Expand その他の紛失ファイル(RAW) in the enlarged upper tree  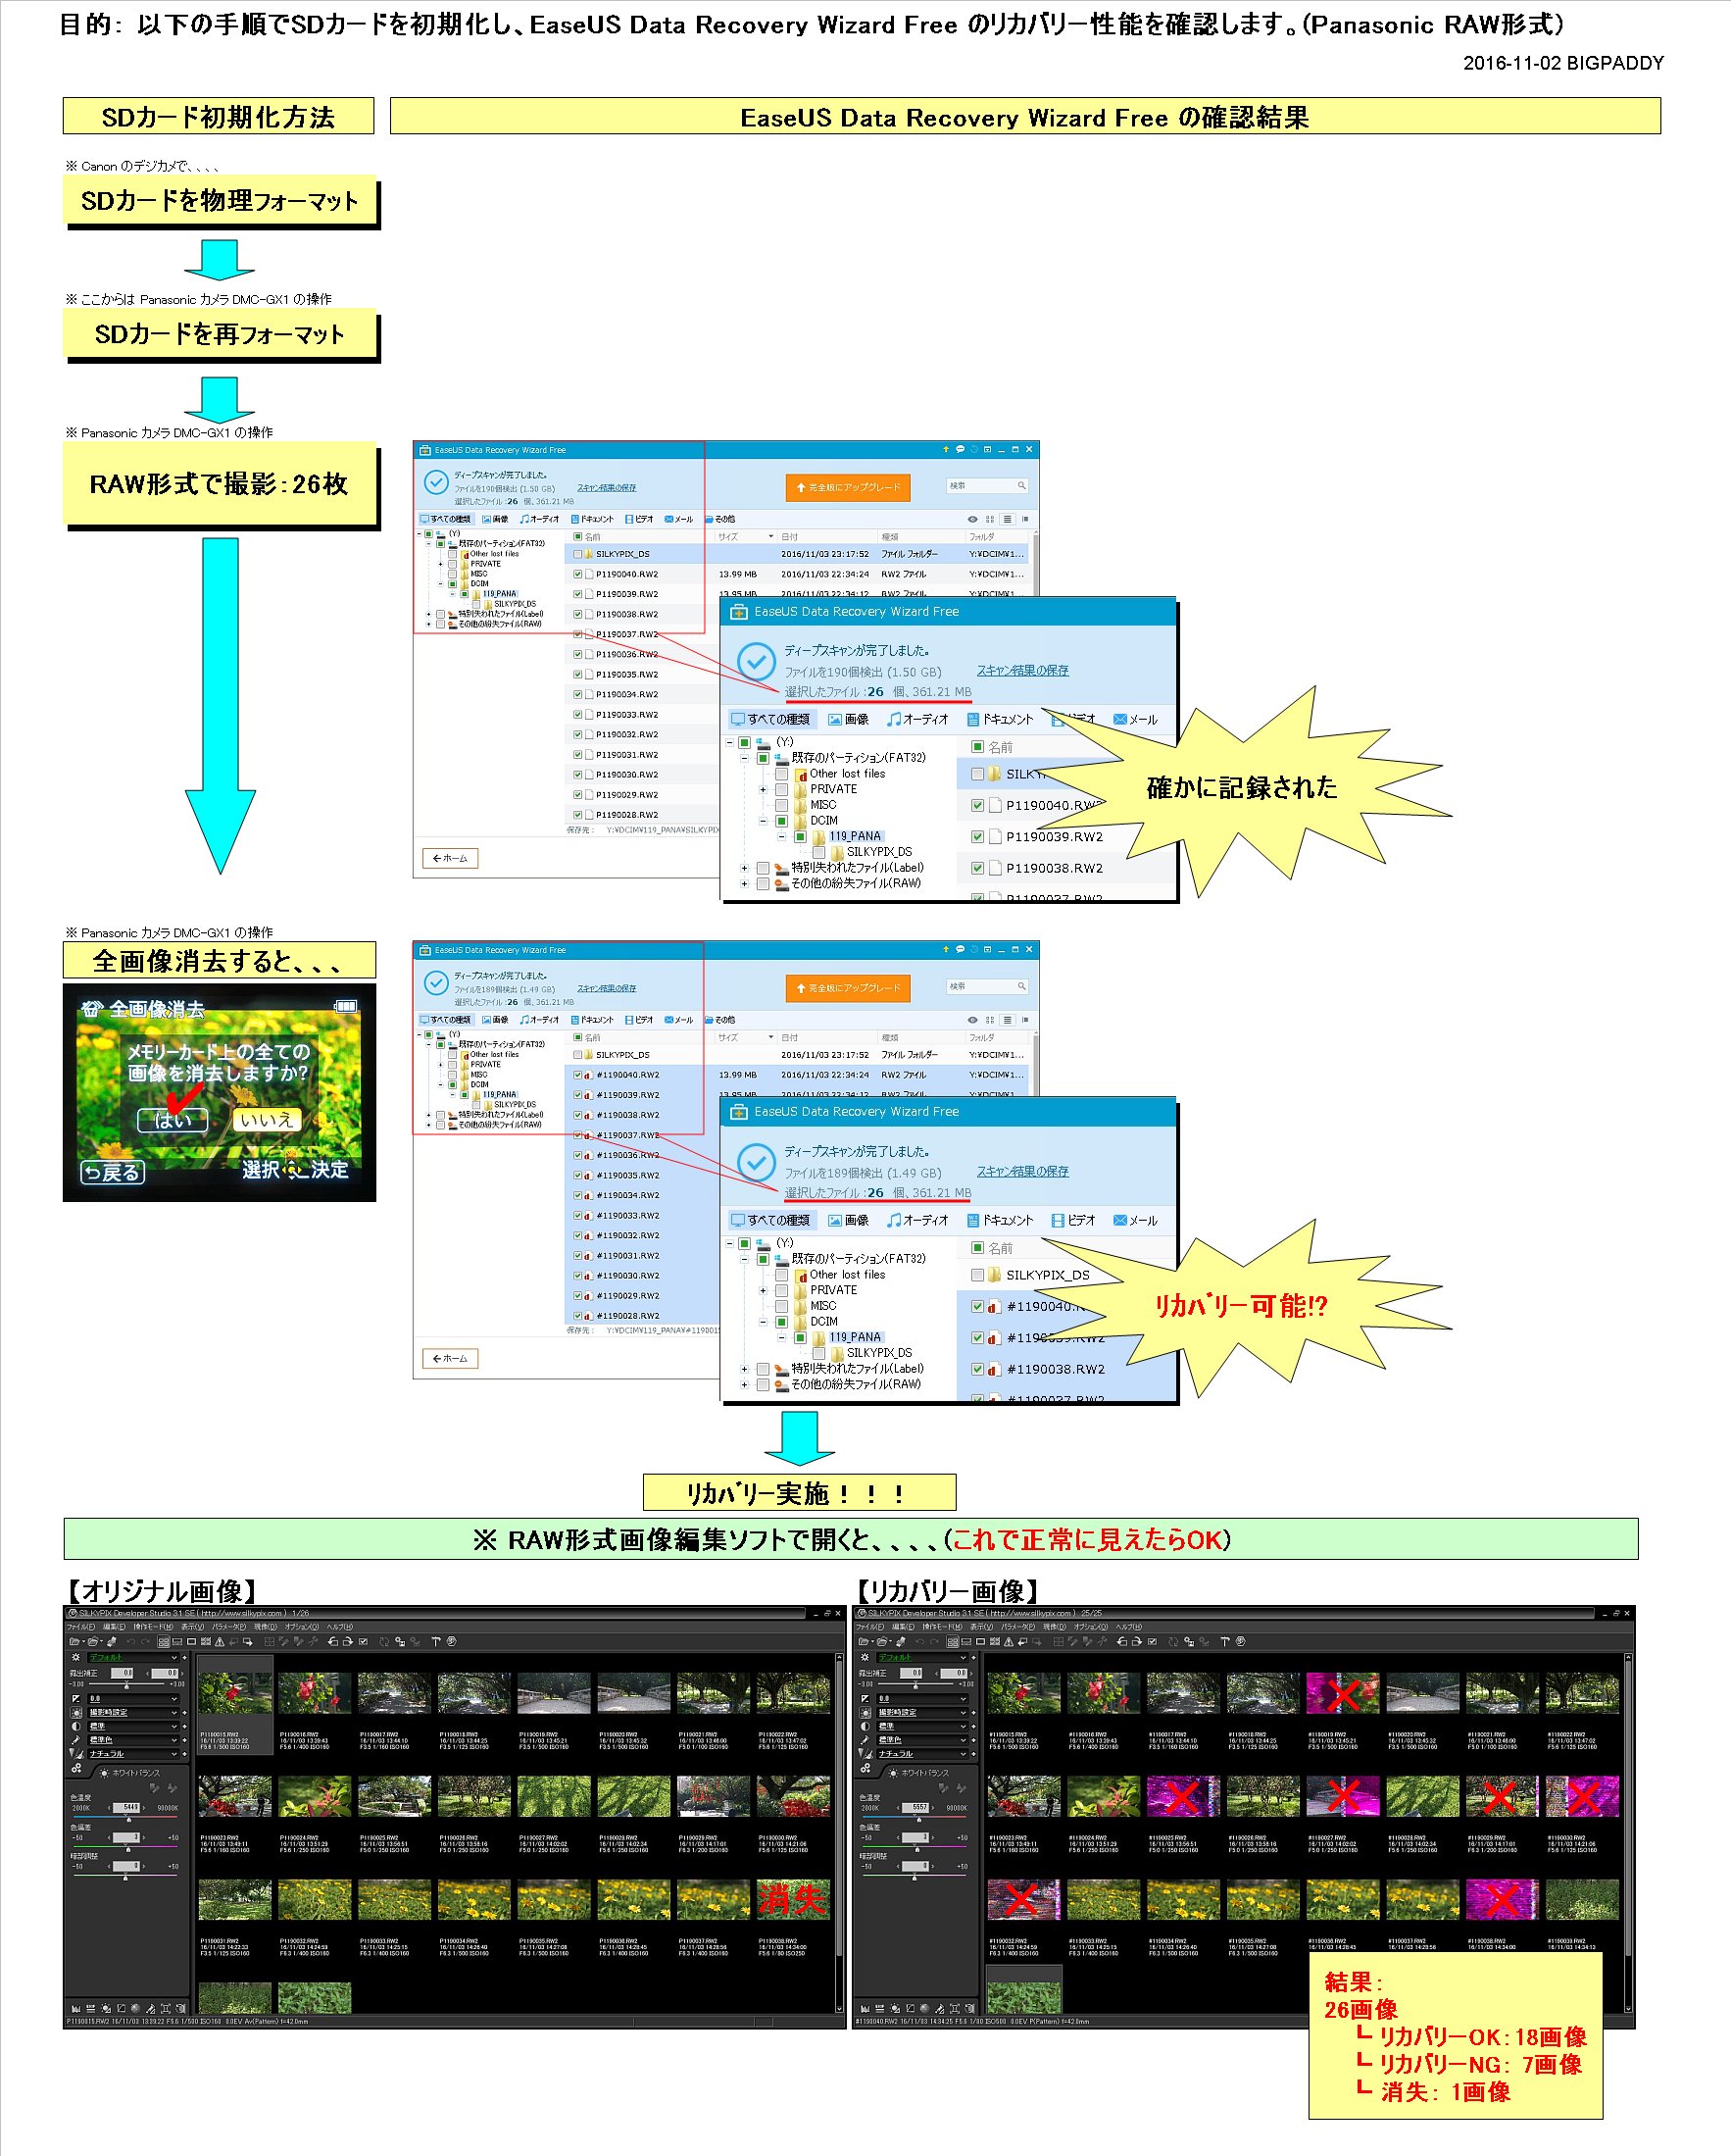click(744, 884)
